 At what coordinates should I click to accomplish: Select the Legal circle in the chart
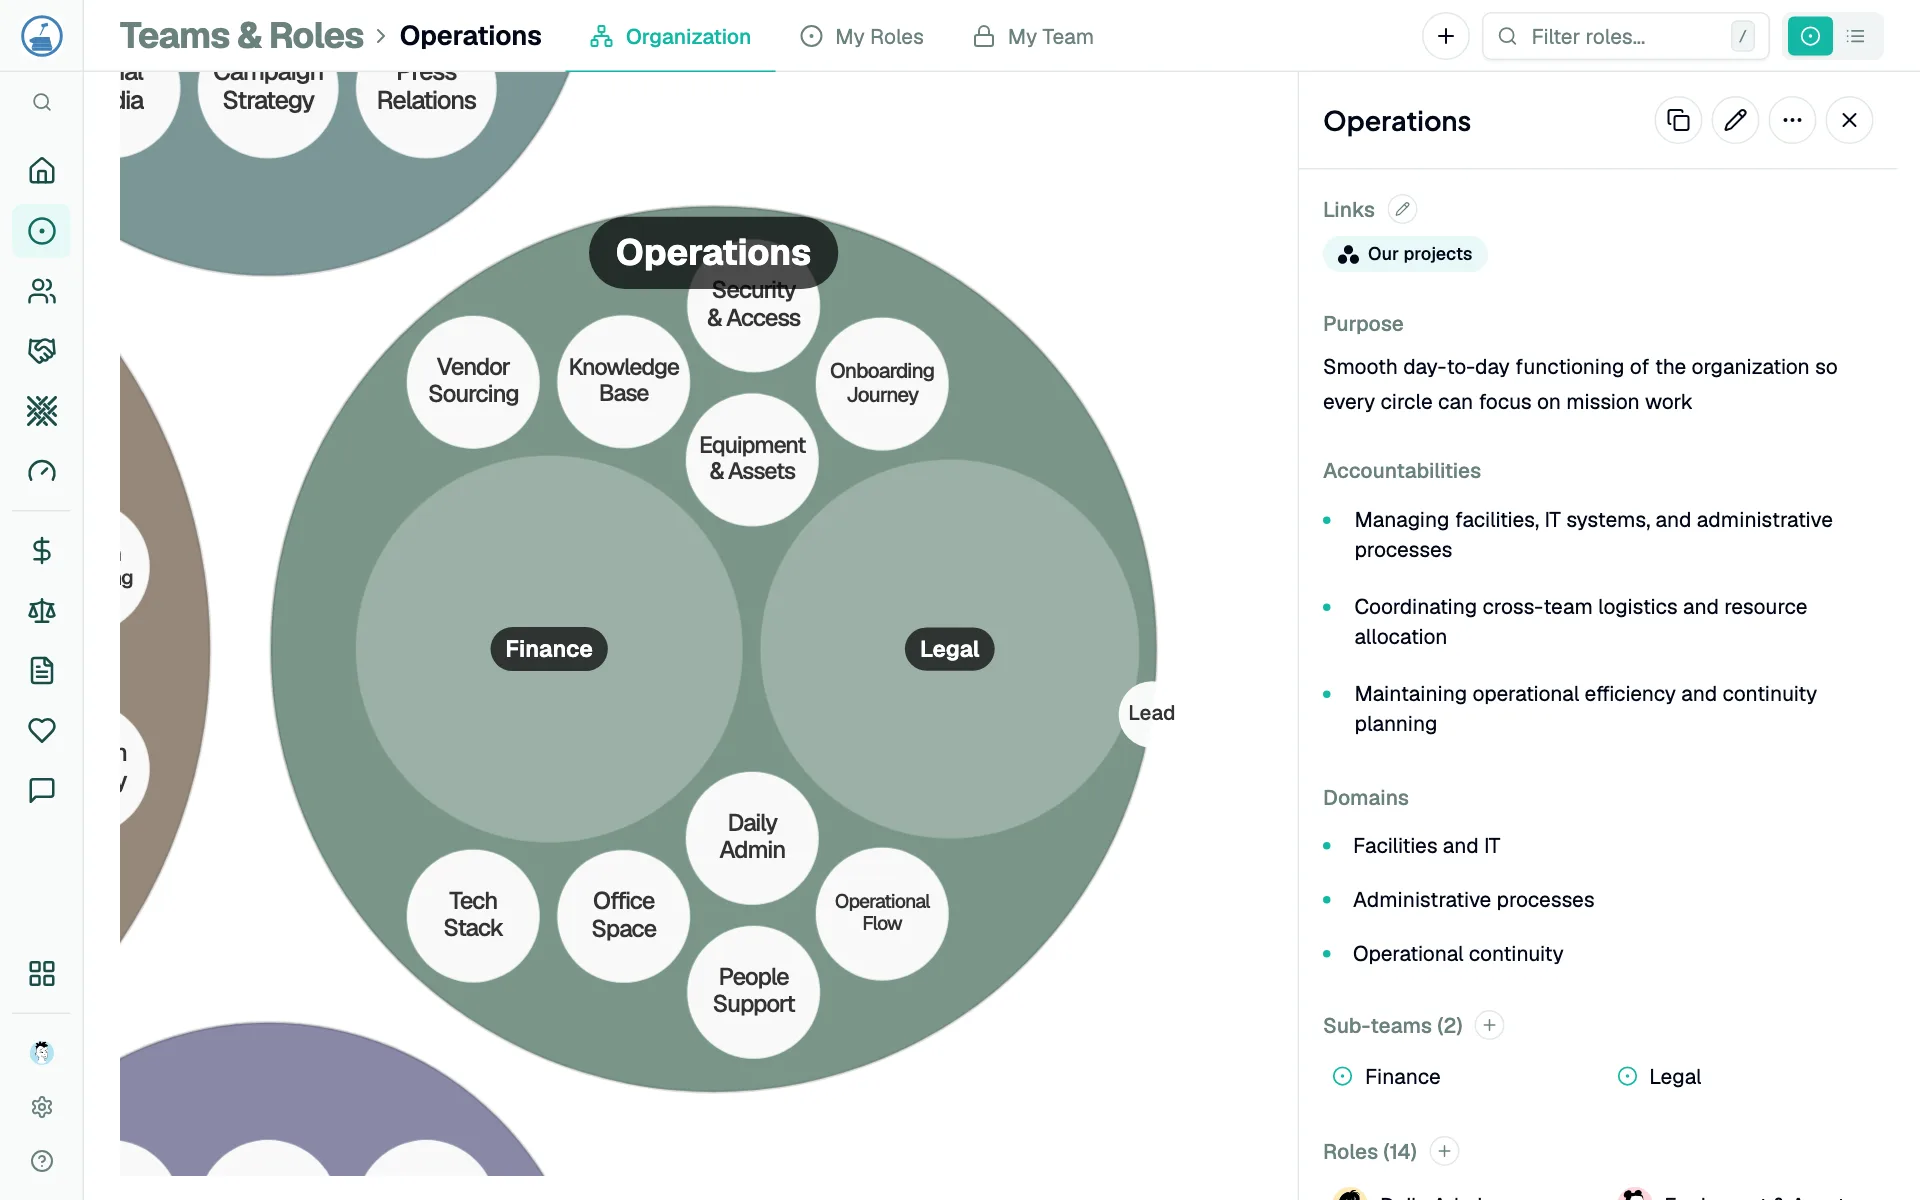(x=949, y=649)
